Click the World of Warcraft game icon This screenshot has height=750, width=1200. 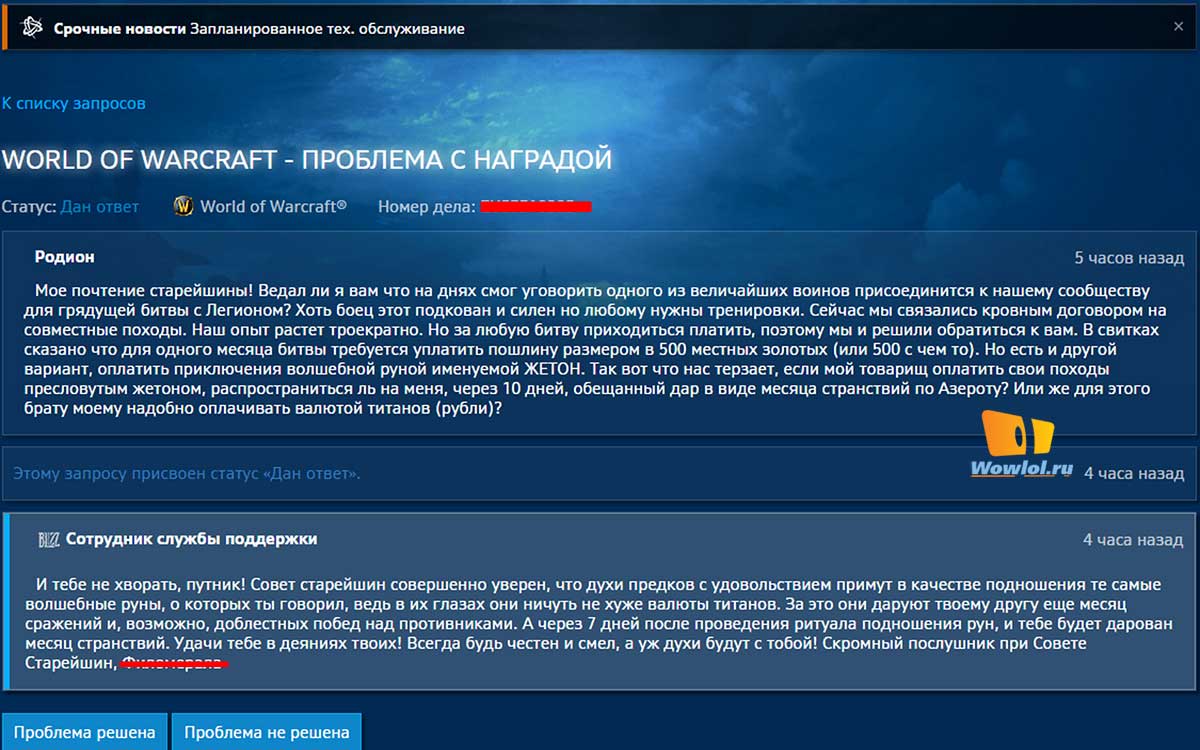point(183,206)
